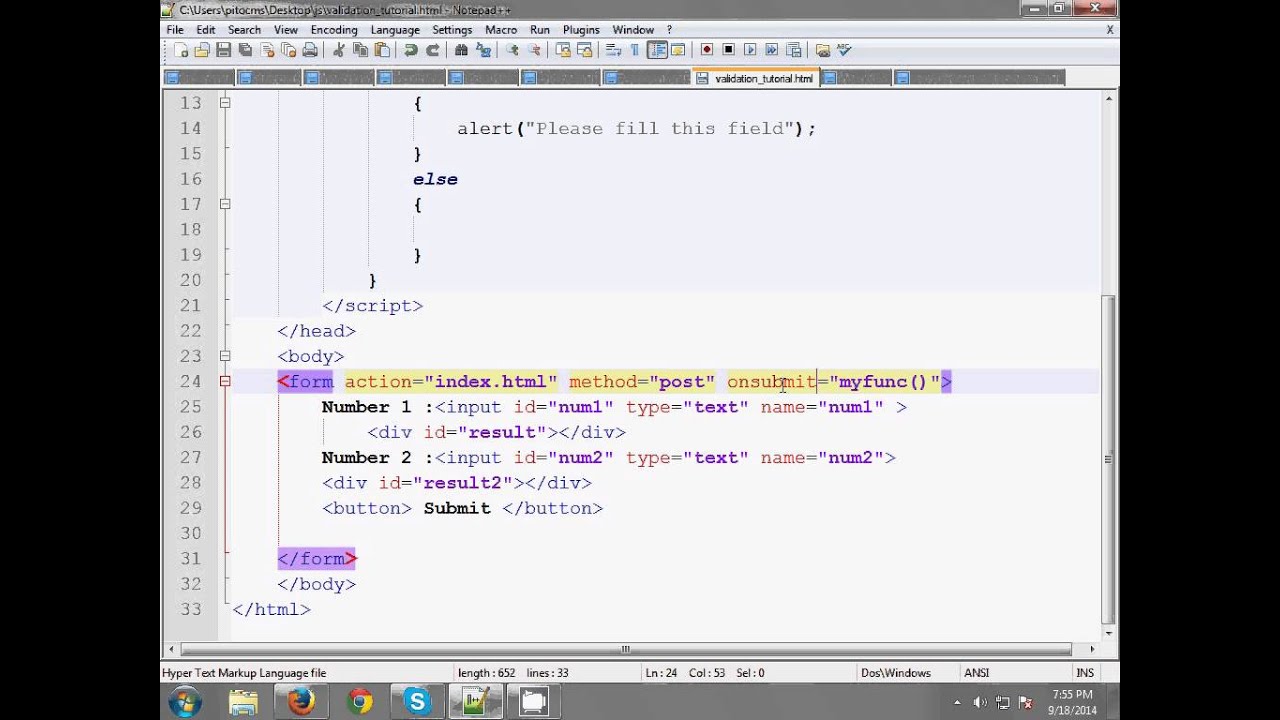Toggle synchronize vertical scrolling
This screenshot has width=1280, height=720.
click(563, 50)
